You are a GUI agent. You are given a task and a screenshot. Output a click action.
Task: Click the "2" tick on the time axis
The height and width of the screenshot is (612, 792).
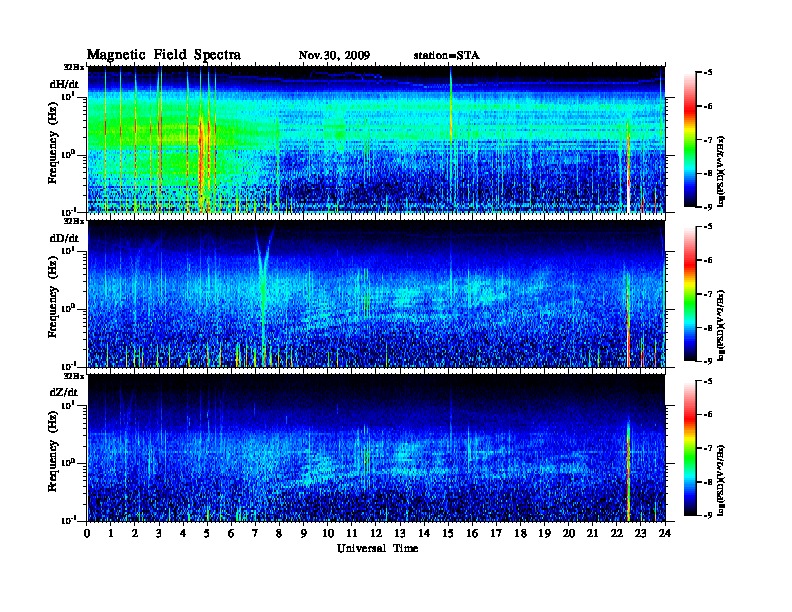pyautogui.click(x=135, y=534)
